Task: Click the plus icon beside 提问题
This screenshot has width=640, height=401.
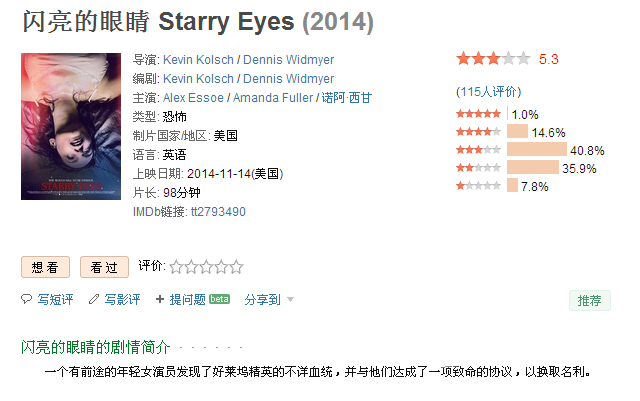Action: point(160,299)
